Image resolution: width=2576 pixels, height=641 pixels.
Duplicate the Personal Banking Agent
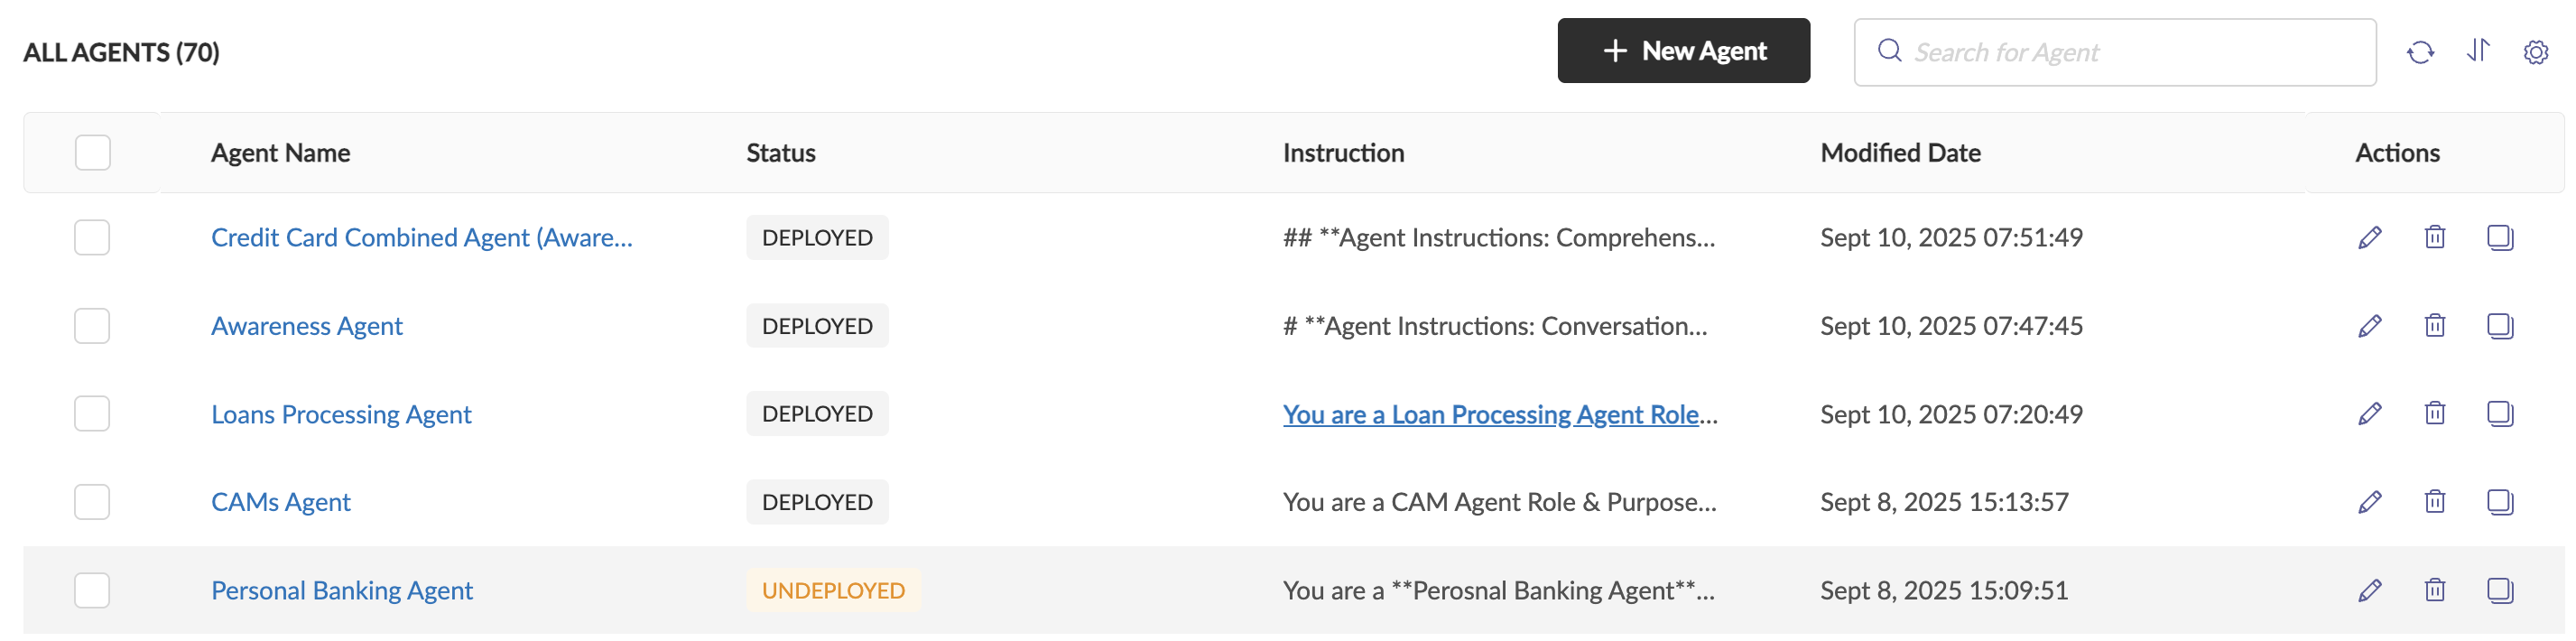2500,590
